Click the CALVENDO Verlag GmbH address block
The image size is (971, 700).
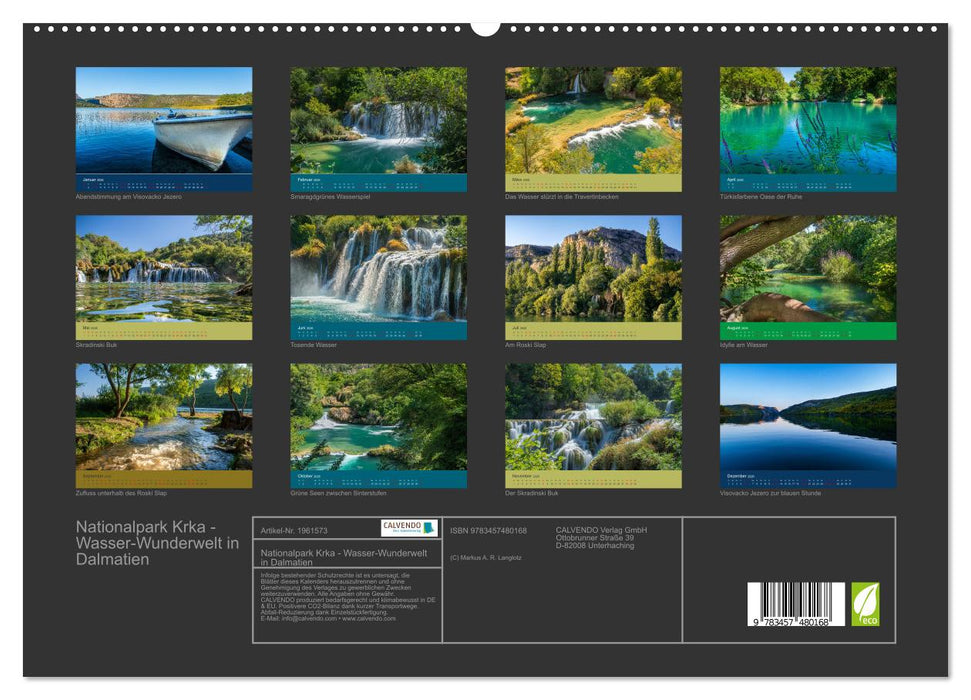600,537
